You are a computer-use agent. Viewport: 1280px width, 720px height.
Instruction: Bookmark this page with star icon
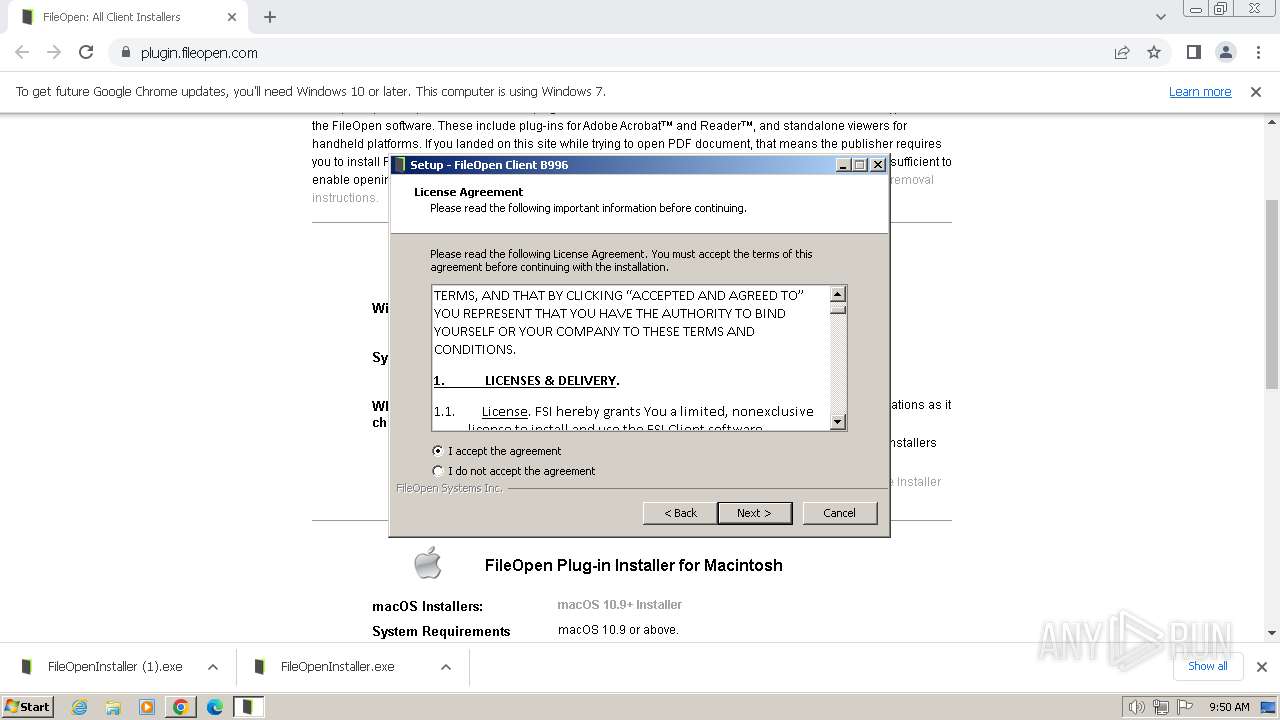tap(1154, 53)
